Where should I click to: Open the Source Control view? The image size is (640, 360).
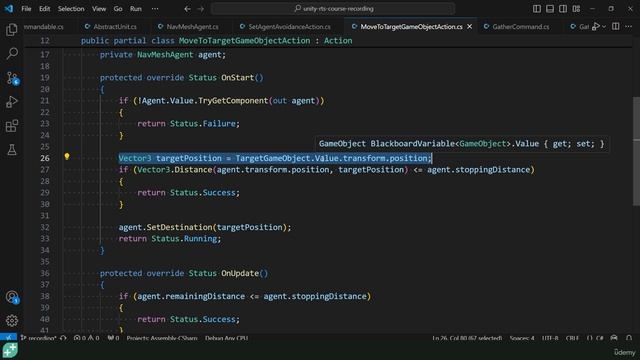point(12,78)
